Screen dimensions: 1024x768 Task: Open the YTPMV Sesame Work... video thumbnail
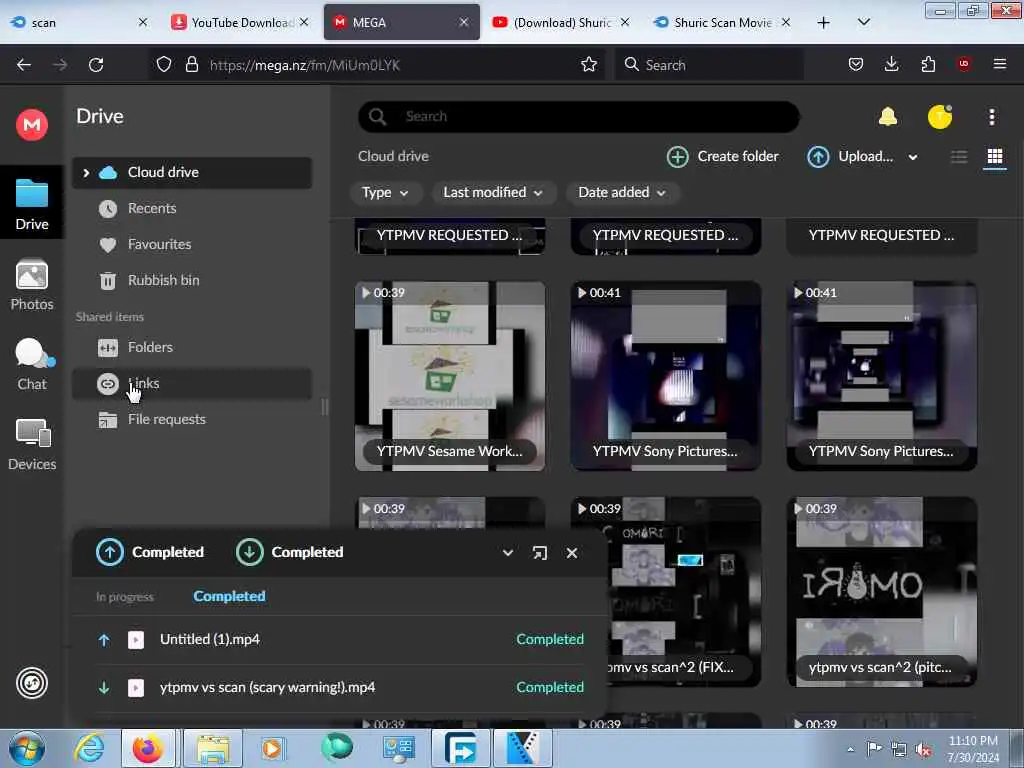pos(450,376)
